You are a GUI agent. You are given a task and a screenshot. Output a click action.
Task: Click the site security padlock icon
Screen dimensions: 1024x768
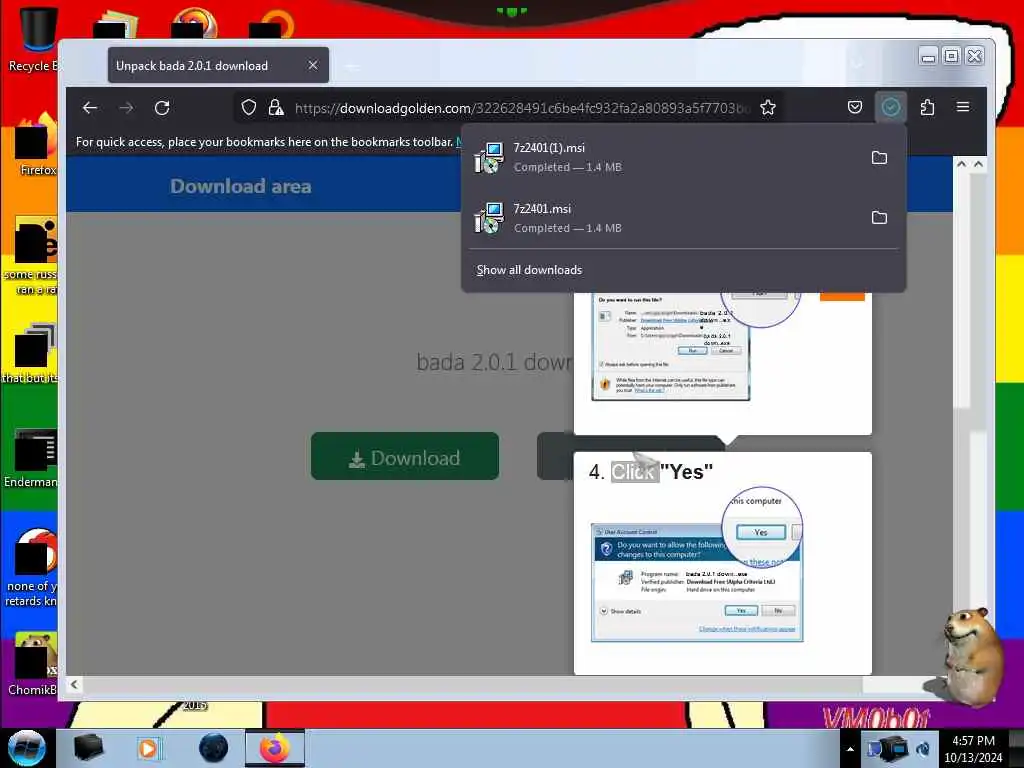click(x=276, y=108)
